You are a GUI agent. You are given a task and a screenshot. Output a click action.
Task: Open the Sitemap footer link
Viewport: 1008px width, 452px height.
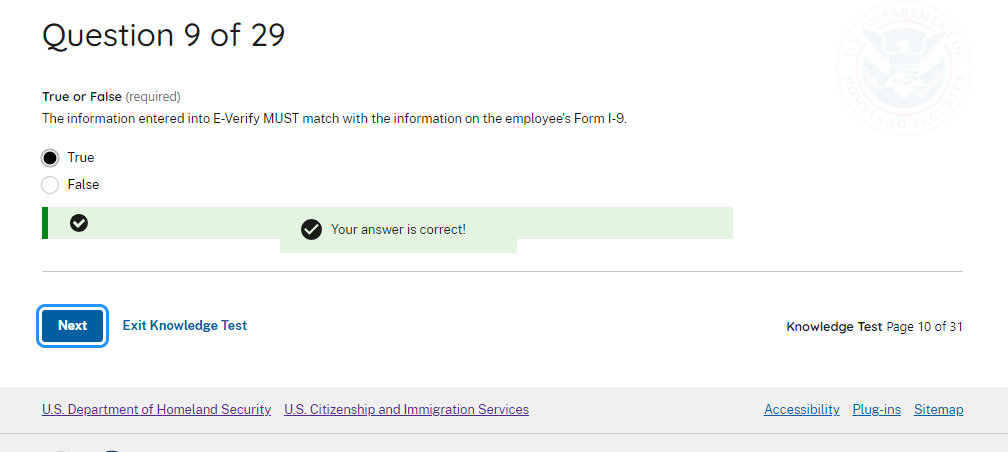[938, 409]
